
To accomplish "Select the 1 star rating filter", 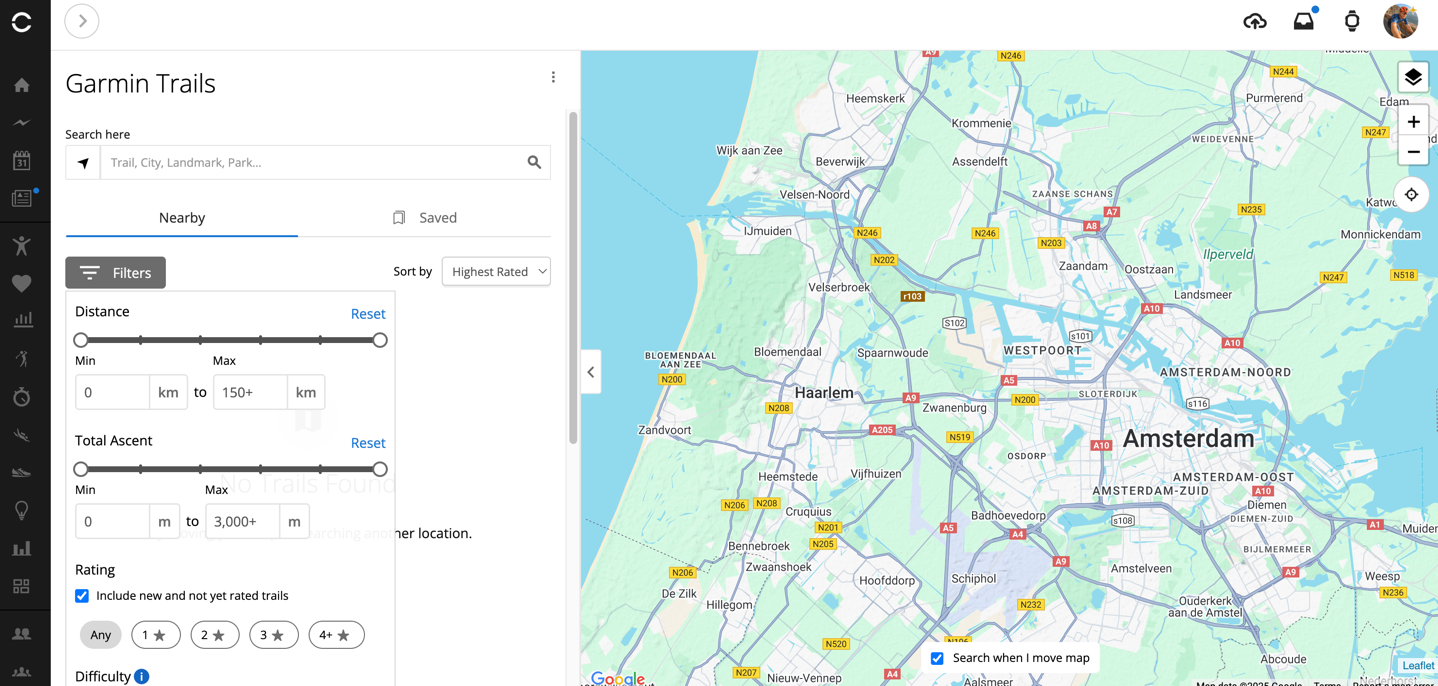I will tap(156, 635).
